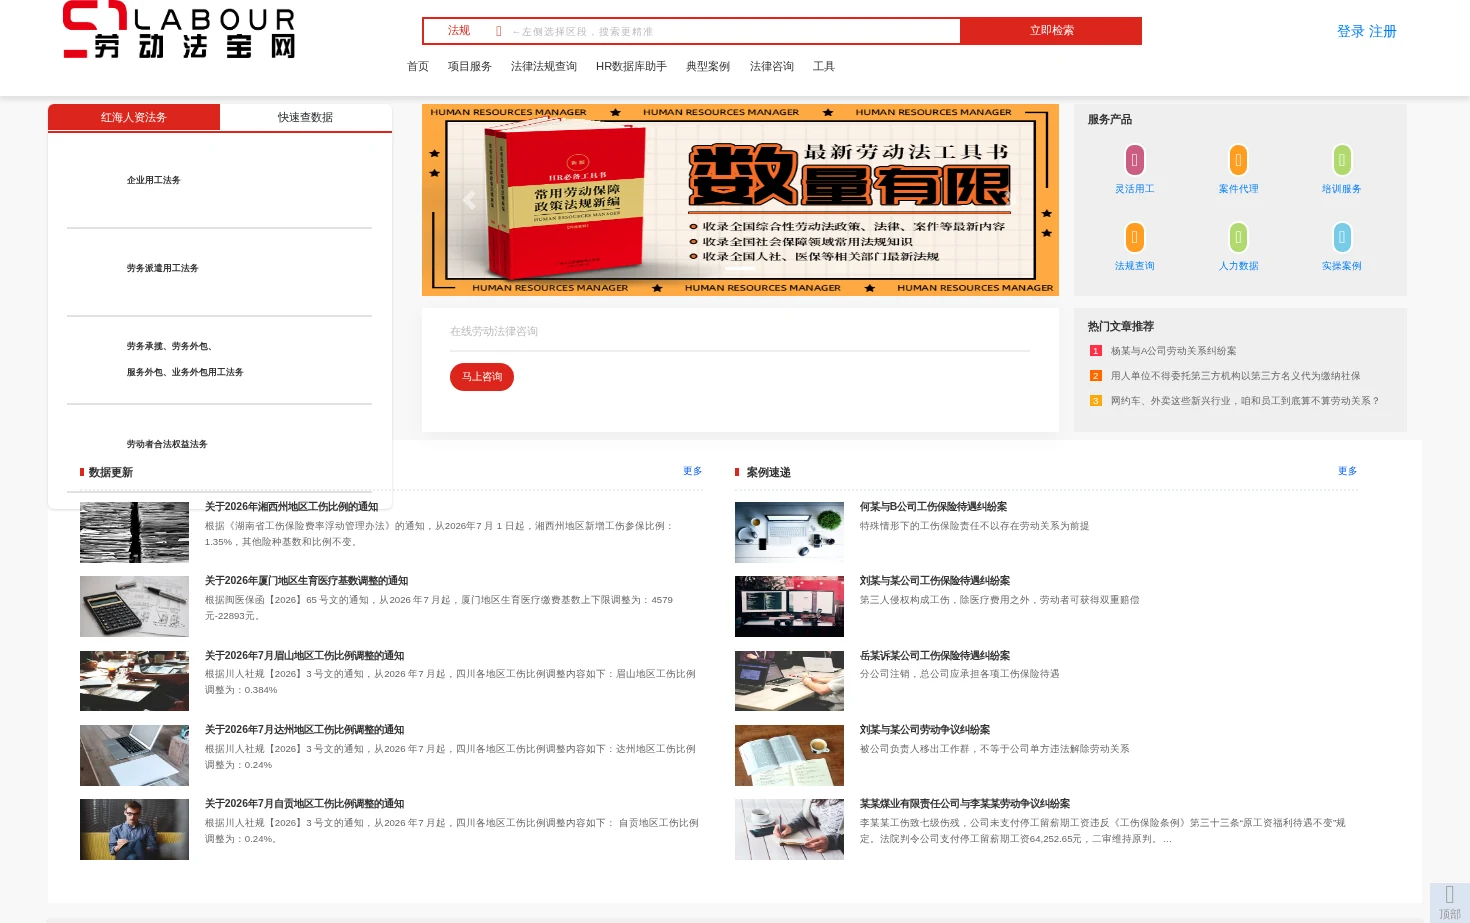Image resolution: width=1470 pixels, height=923 pixels.
Task: Click calculator thumbnail for 厦门地区 notice
Action: coord(134,606)
